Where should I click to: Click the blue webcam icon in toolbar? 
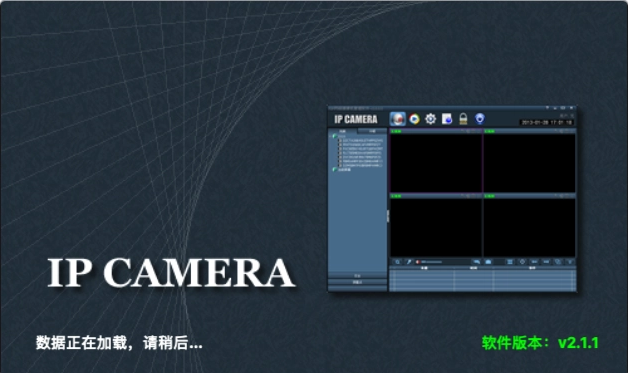tap(479, 119)
